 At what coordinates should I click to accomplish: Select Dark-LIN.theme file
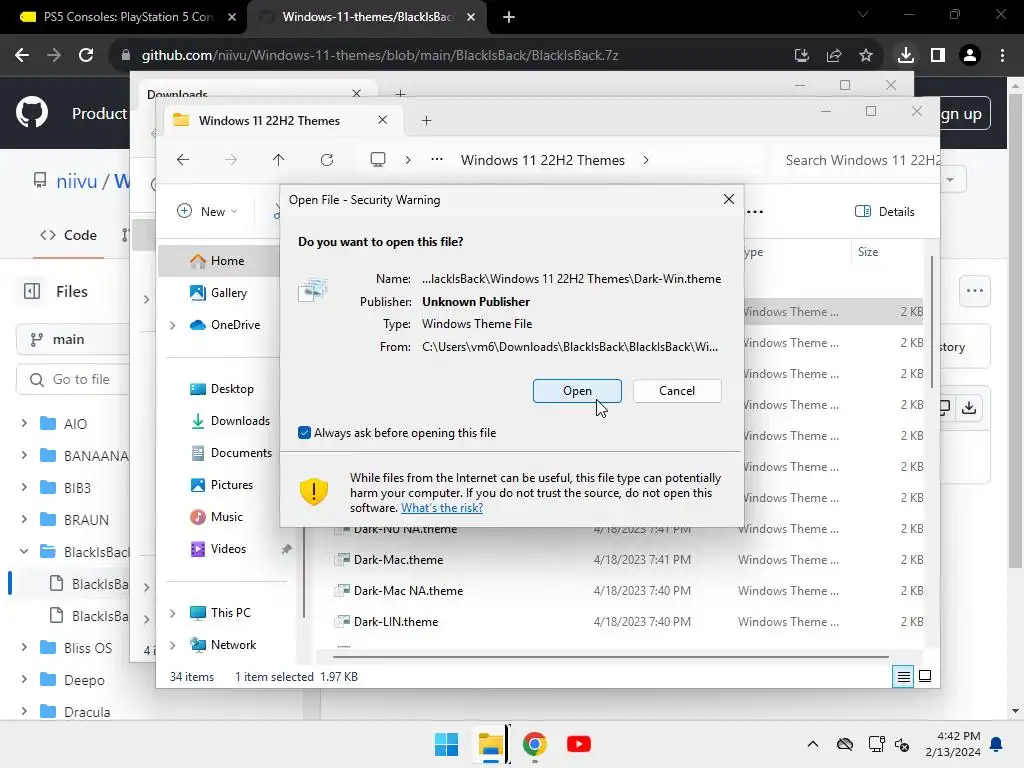(396, 622)
